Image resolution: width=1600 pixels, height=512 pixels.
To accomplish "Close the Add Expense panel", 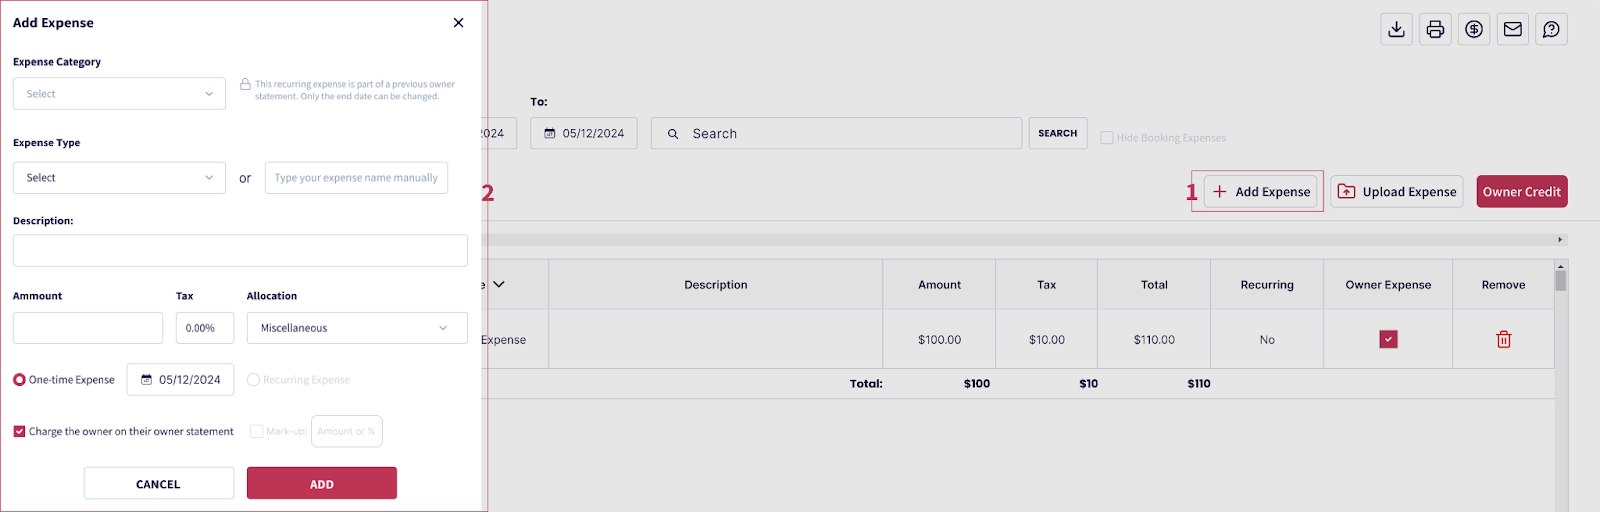I will (x=458, y=23).
